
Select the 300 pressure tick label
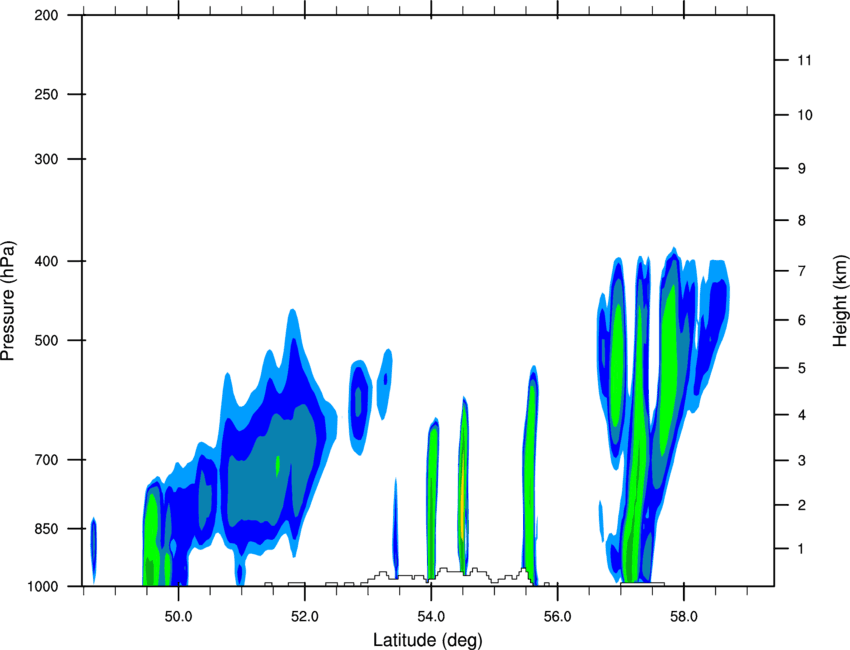point(47,159)
